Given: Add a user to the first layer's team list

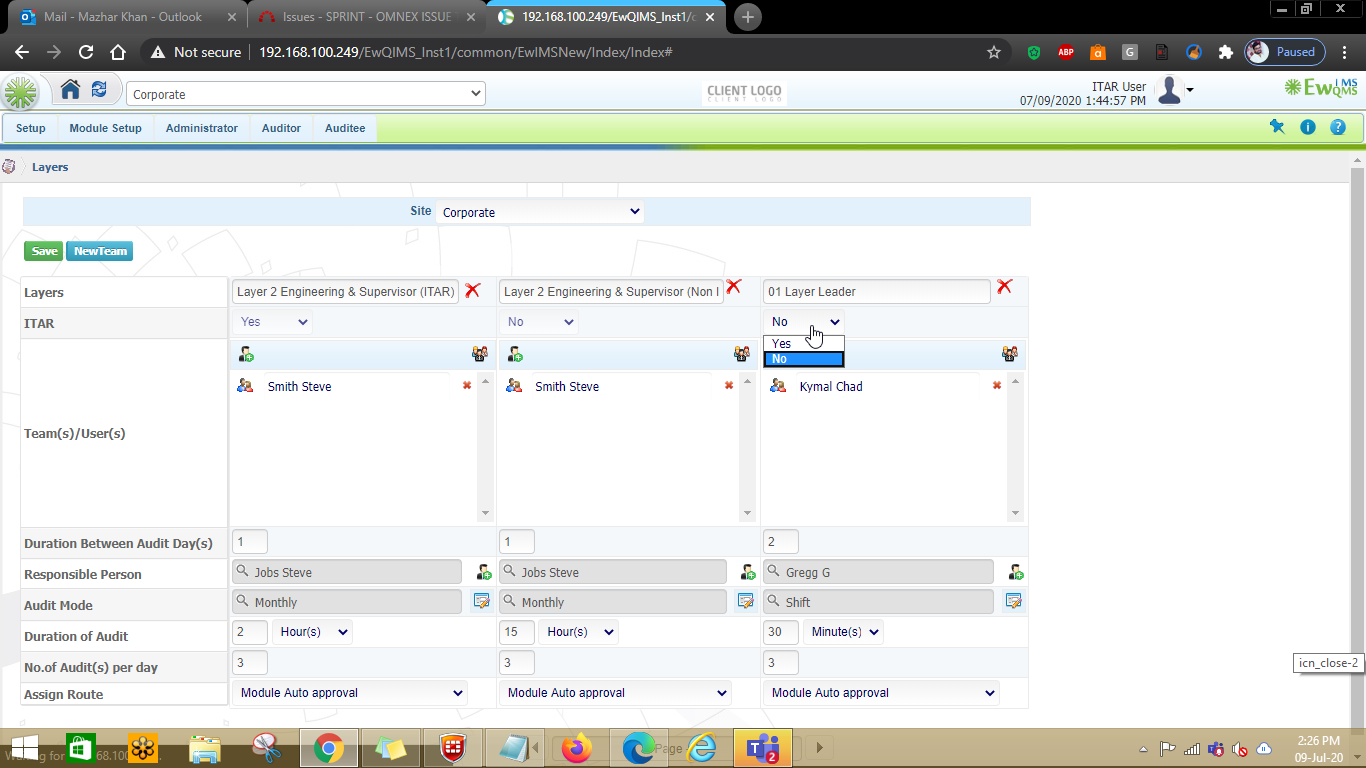Looking at the screenshot, I should (246, 354).
